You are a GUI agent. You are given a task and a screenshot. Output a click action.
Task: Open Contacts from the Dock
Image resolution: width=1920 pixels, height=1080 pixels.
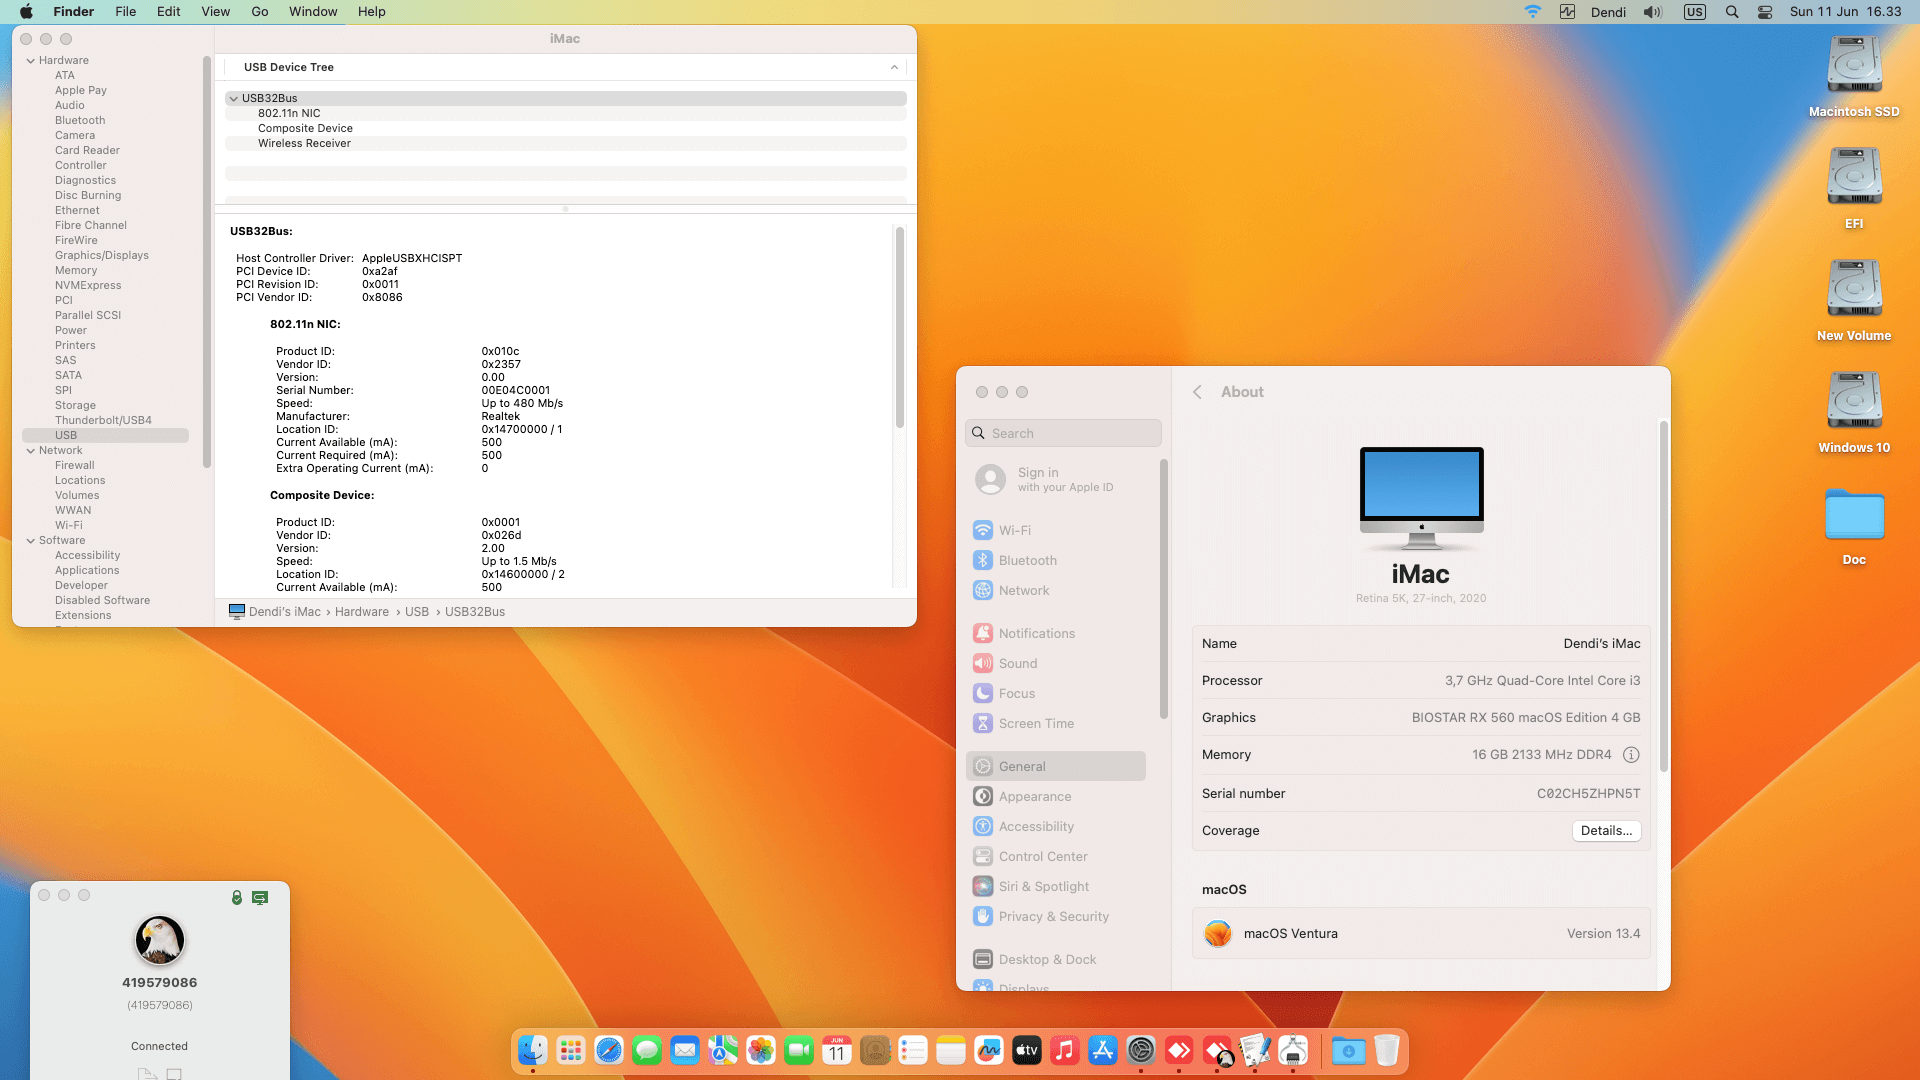[x=875, y=1051]
